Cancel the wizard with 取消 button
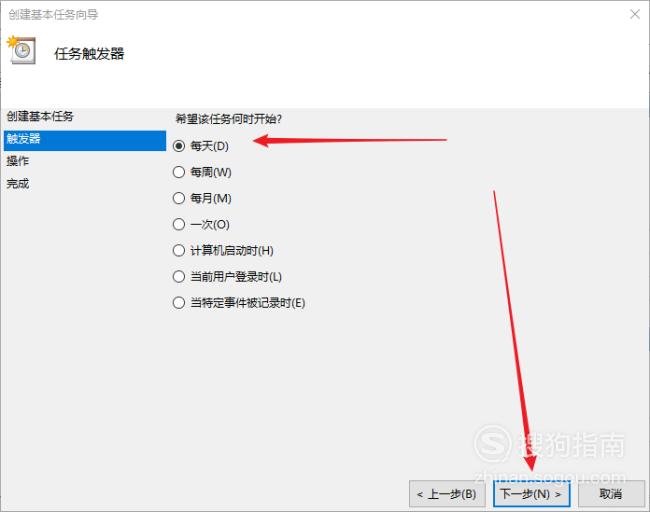This screenshot has width=650, height=512. pyautogui.click(x=611, y=494)
